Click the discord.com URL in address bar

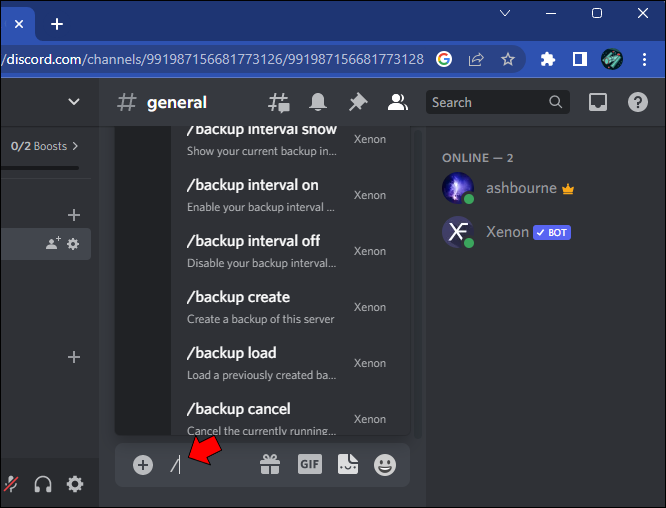click(x=212, y=59)
